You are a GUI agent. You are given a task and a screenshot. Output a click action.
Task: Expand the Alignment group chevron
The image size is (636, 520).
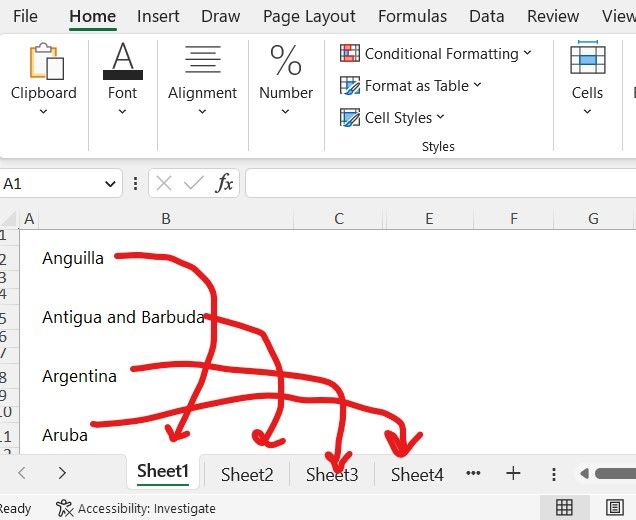(x=202, y=112)
